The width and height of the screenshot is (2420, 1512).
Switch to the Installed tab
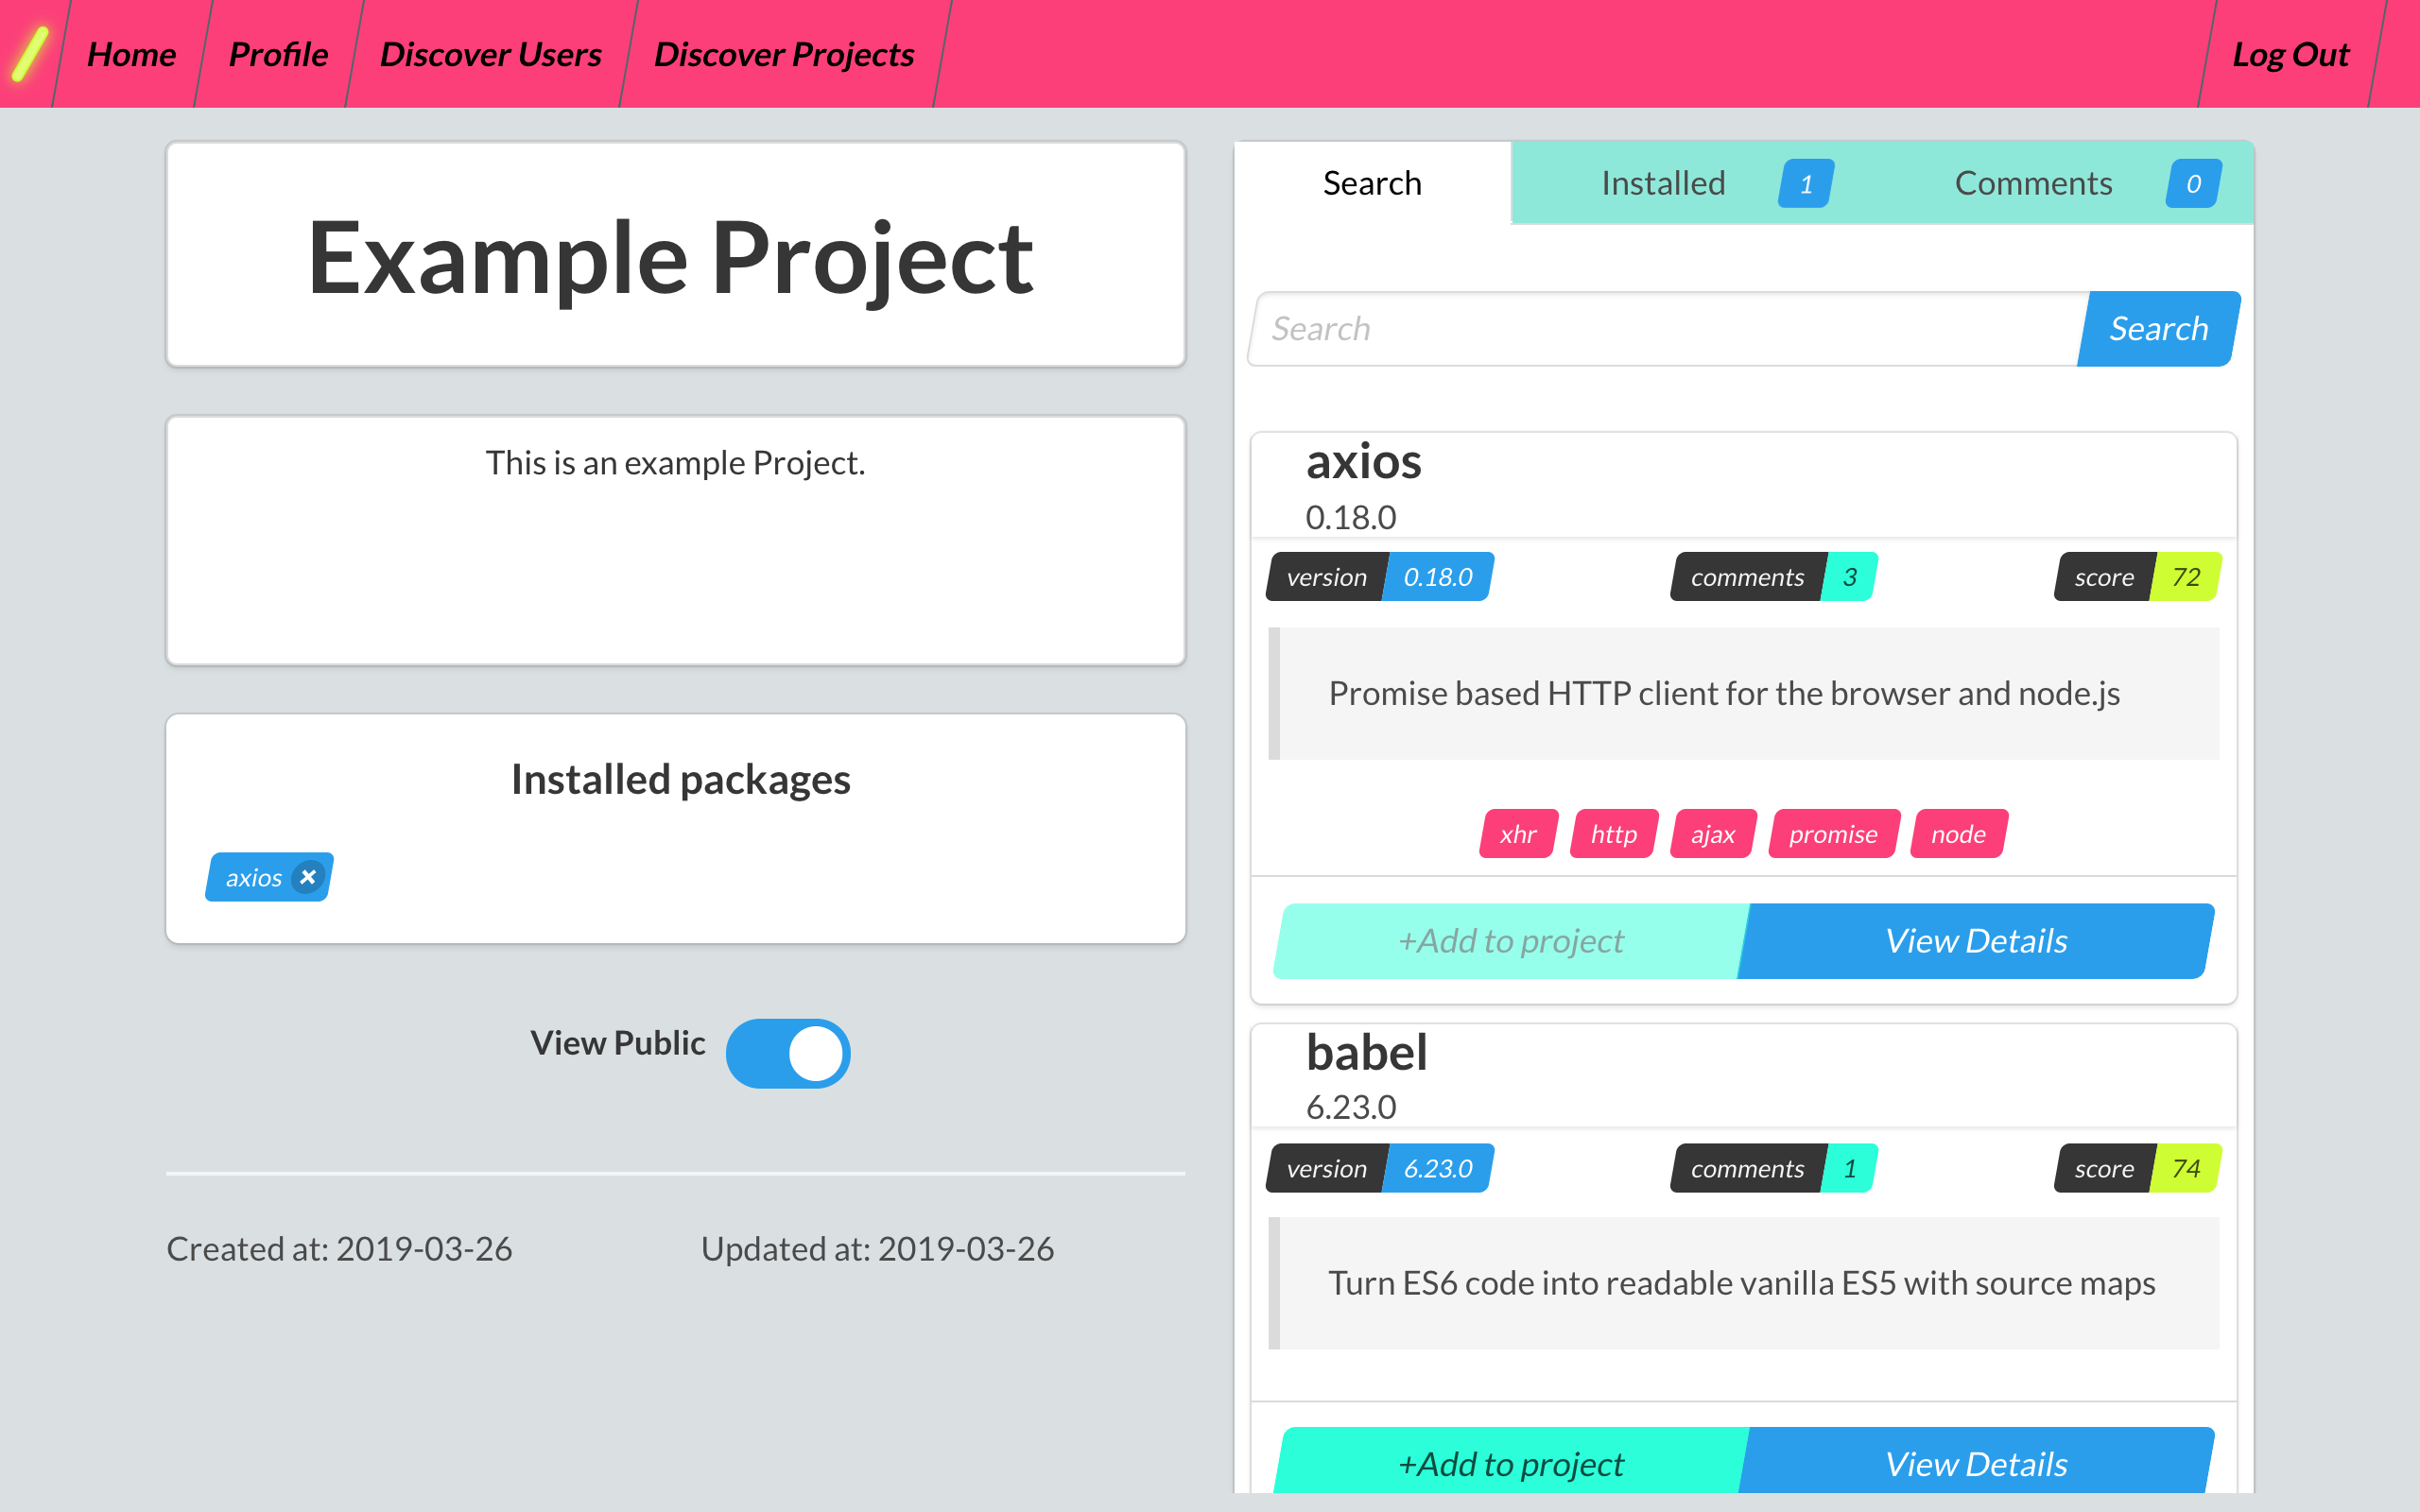(1663, 183)
